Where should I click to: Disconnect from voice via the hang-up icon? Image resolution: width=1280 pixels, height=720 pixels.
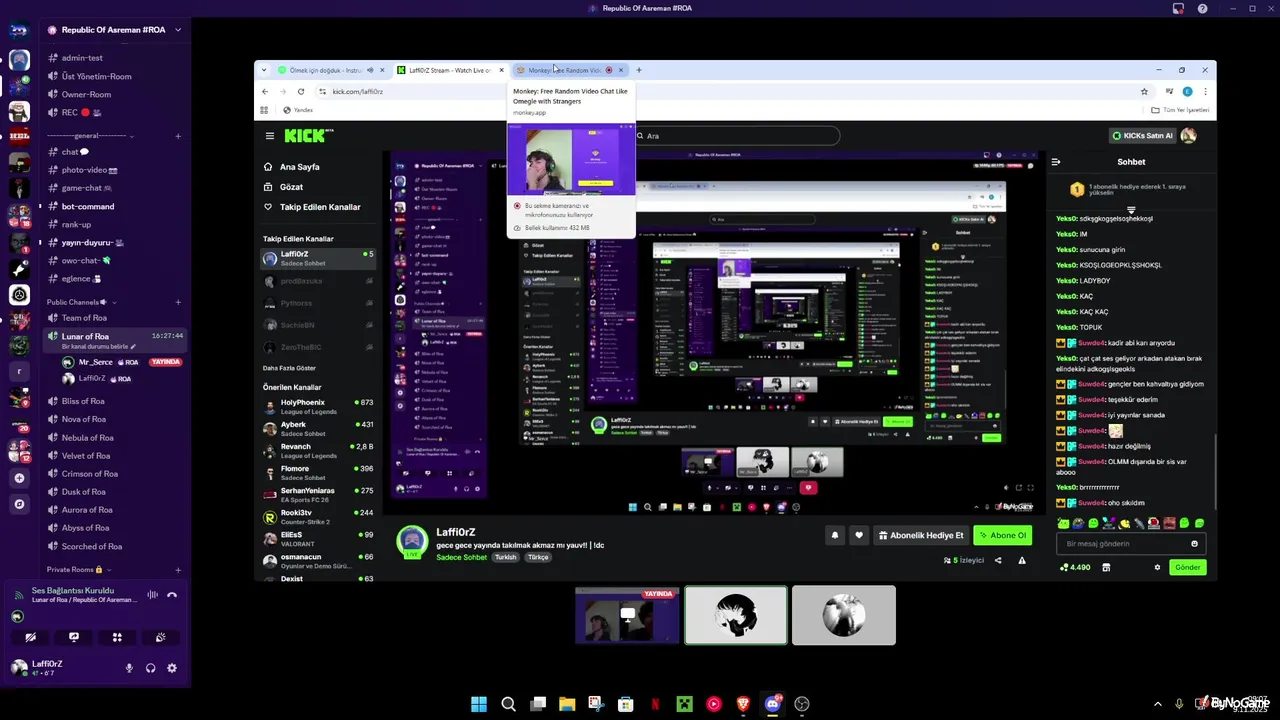tap(172, 595)
